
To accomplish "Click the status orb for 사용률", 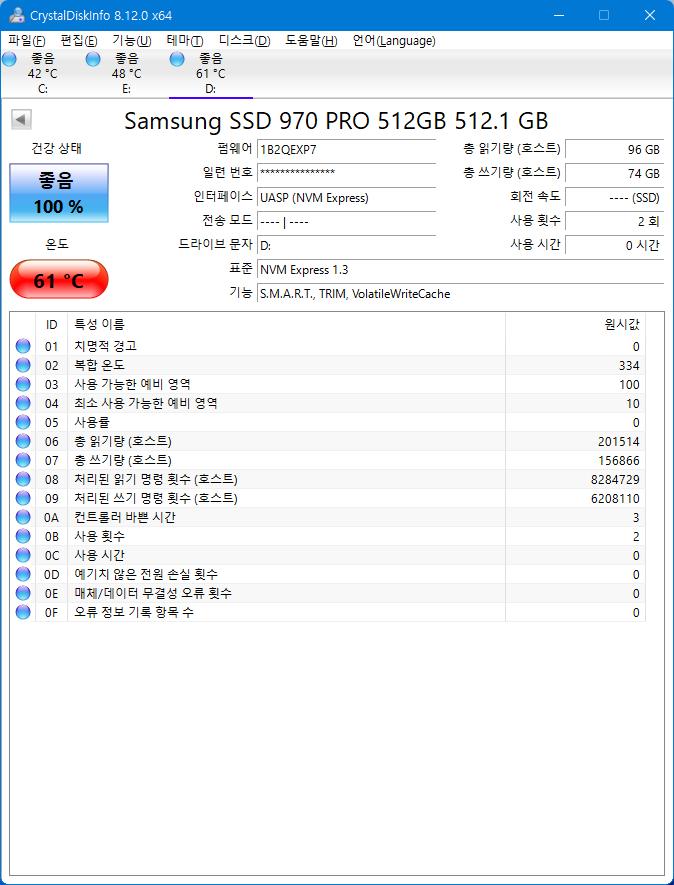I will pyautogui.click(x=23, y=422).
